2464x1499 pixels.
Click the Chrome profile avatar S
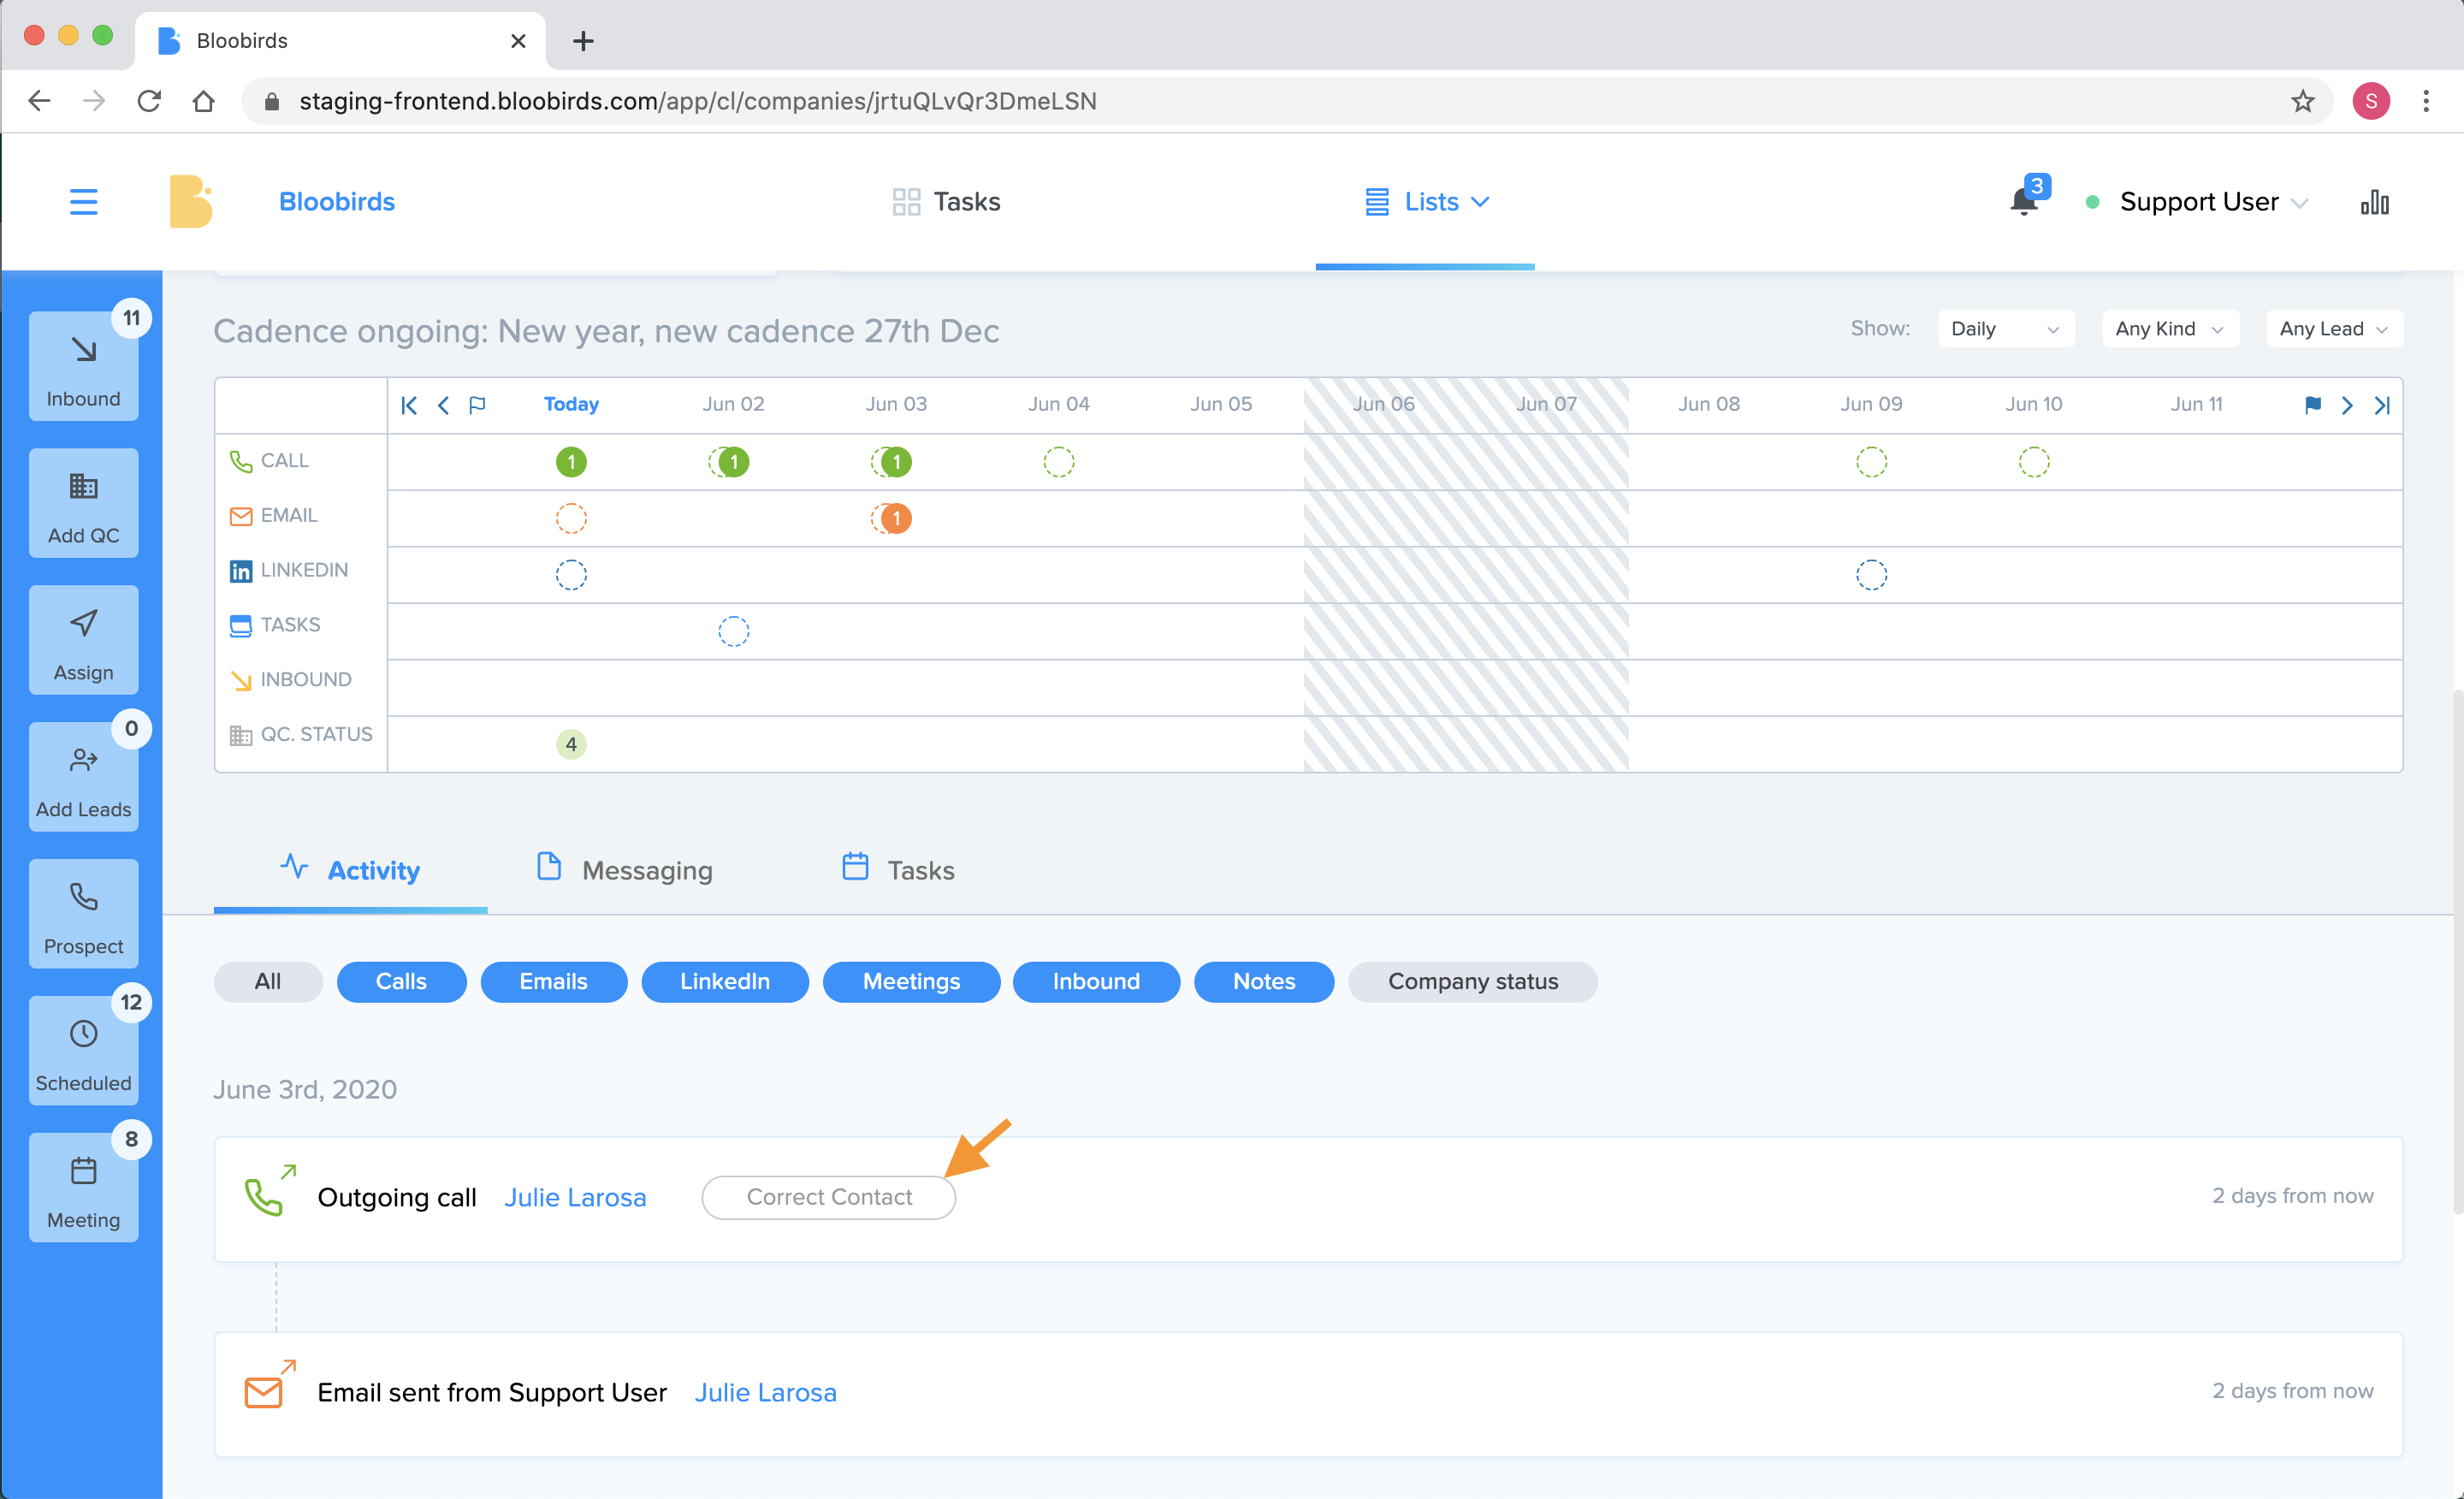tap(2370, 101)
